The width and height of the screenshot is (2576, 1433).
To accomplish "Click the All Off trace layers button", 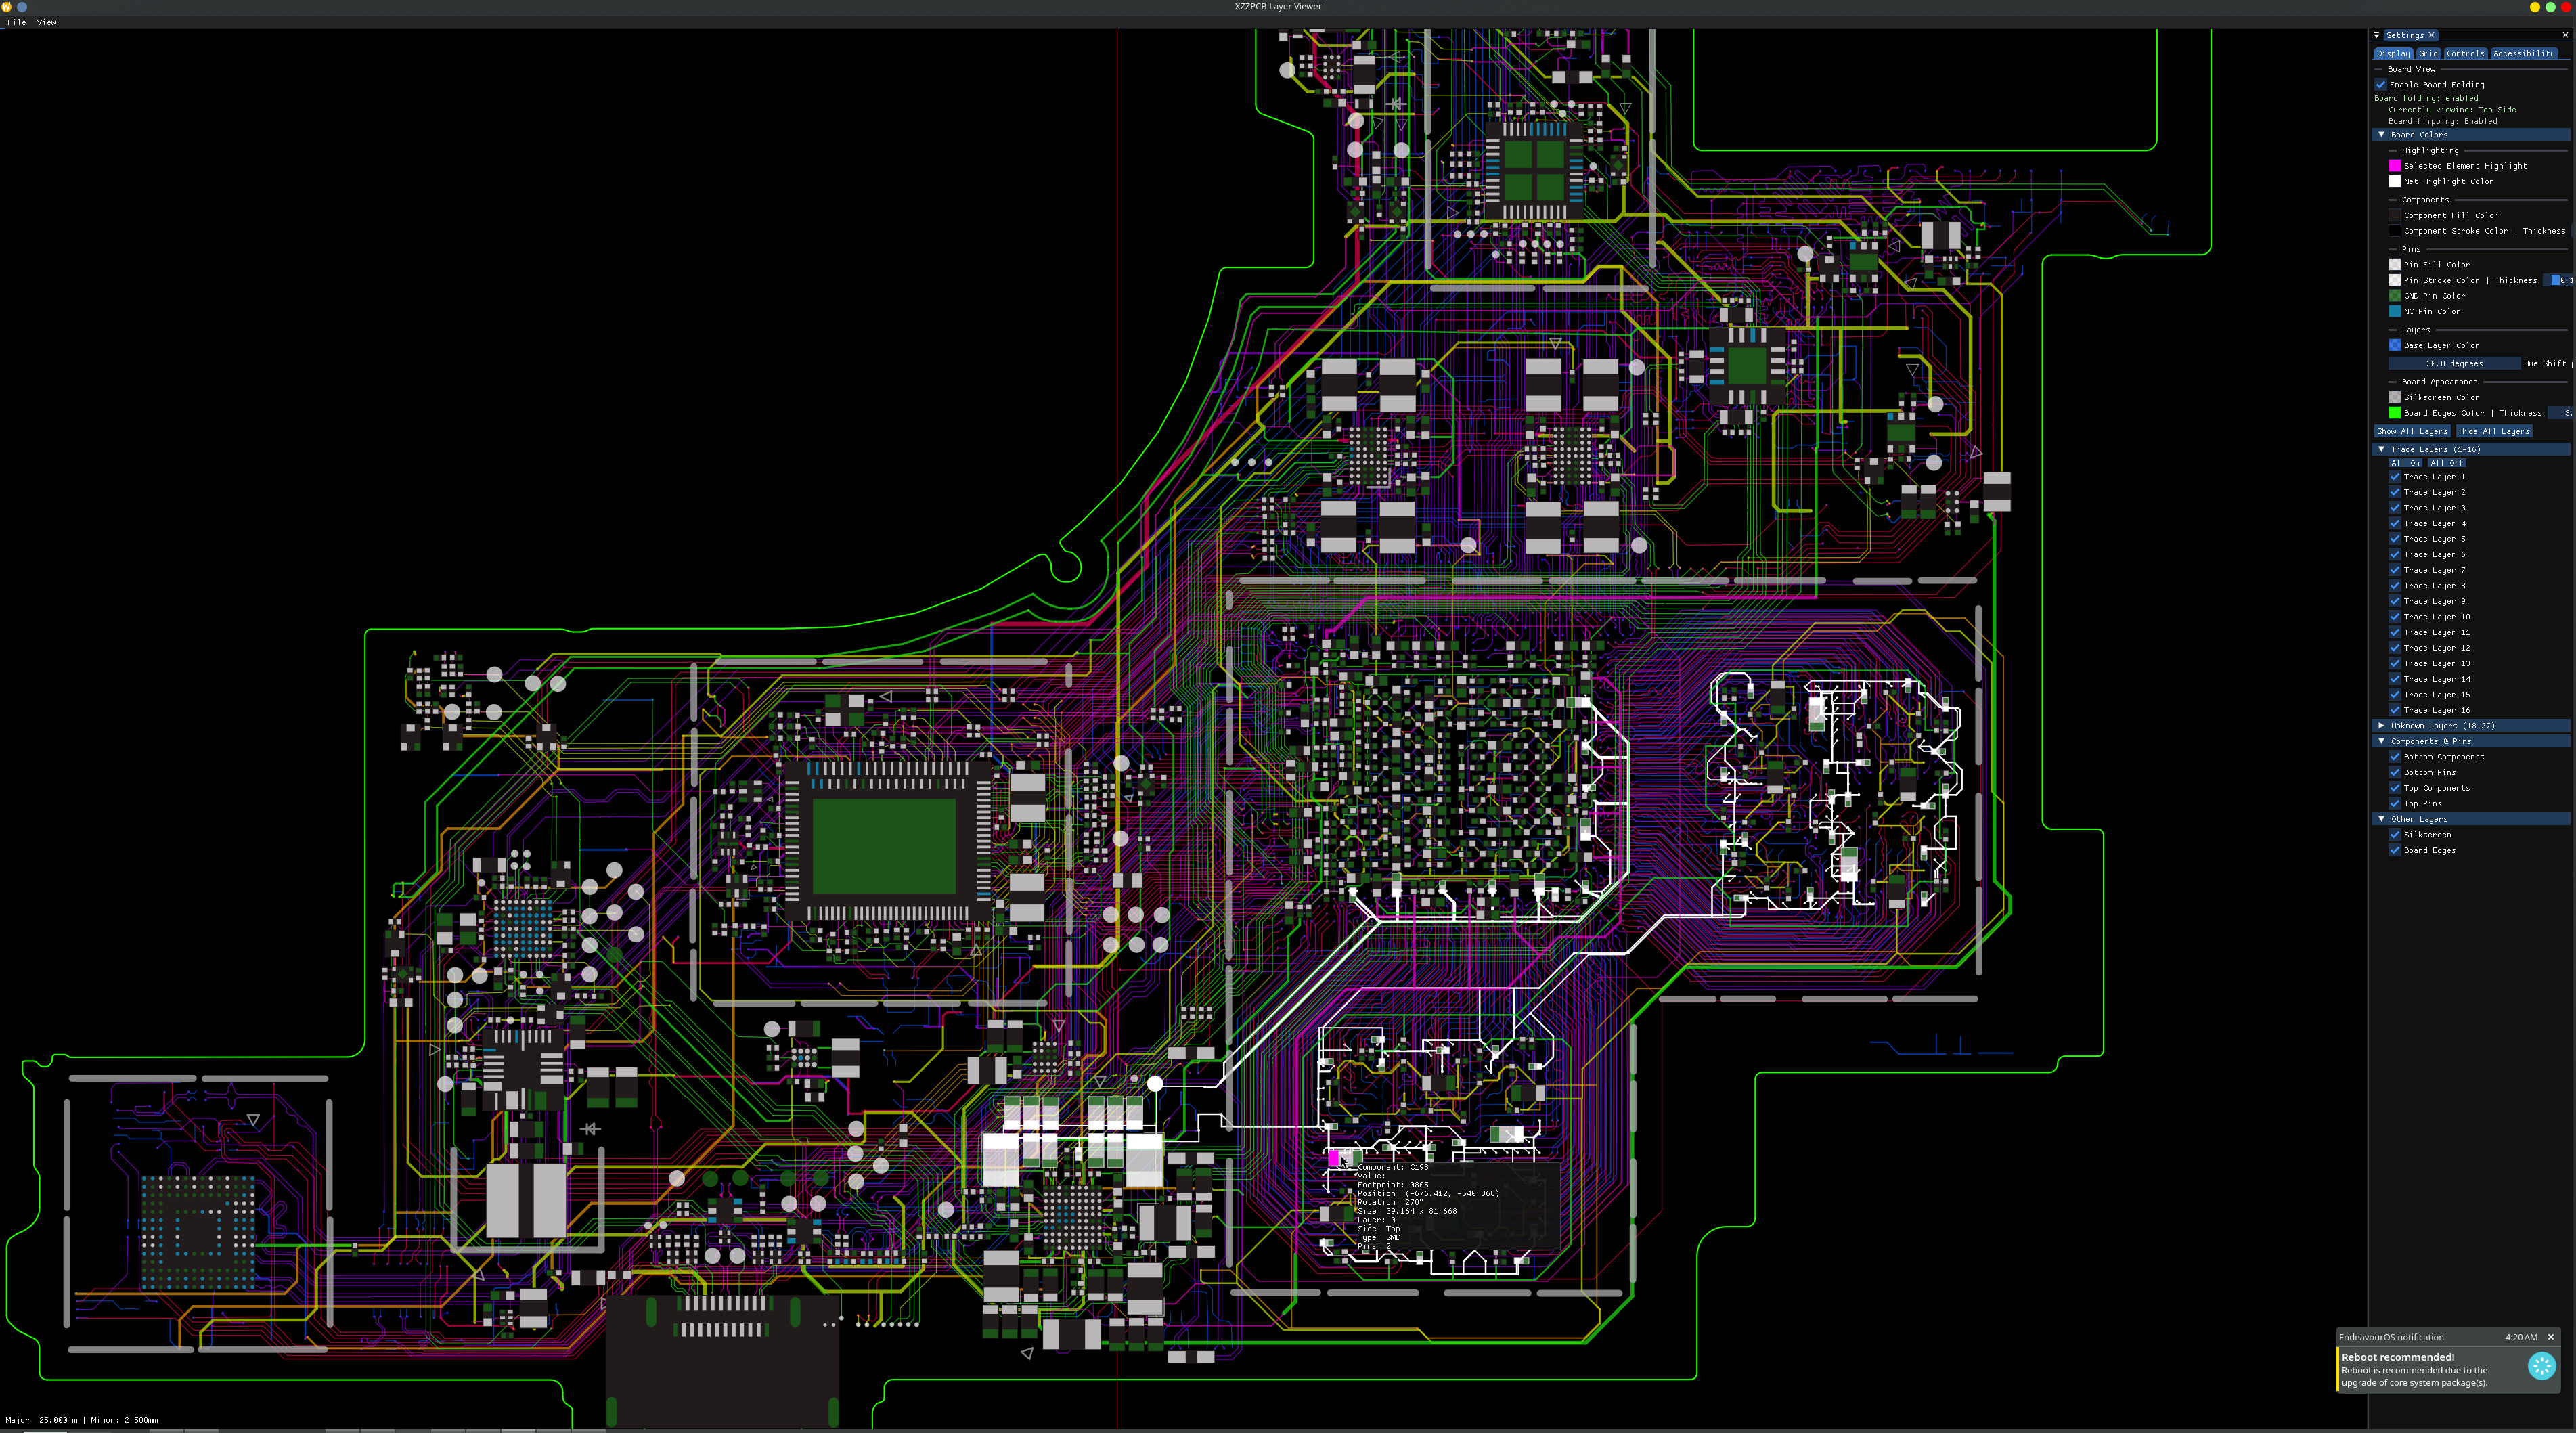I will tap(2446, 463).
